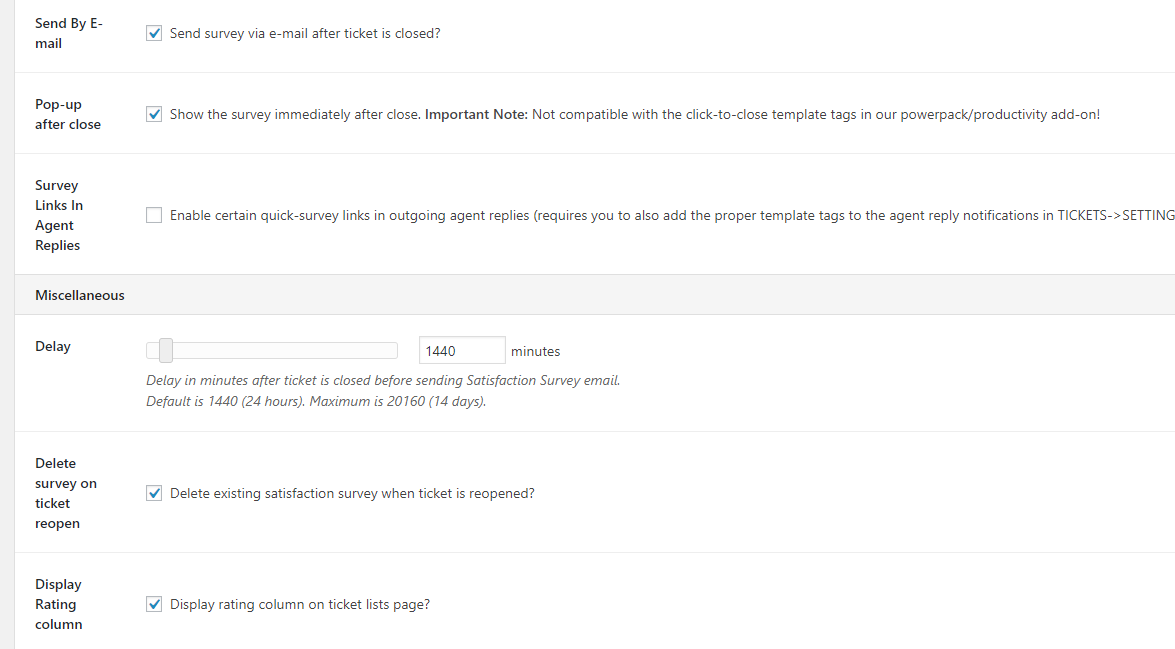Click the 'Delete existing satisfaction survey when ticket is reopened?' label

(x=352, y=493)
